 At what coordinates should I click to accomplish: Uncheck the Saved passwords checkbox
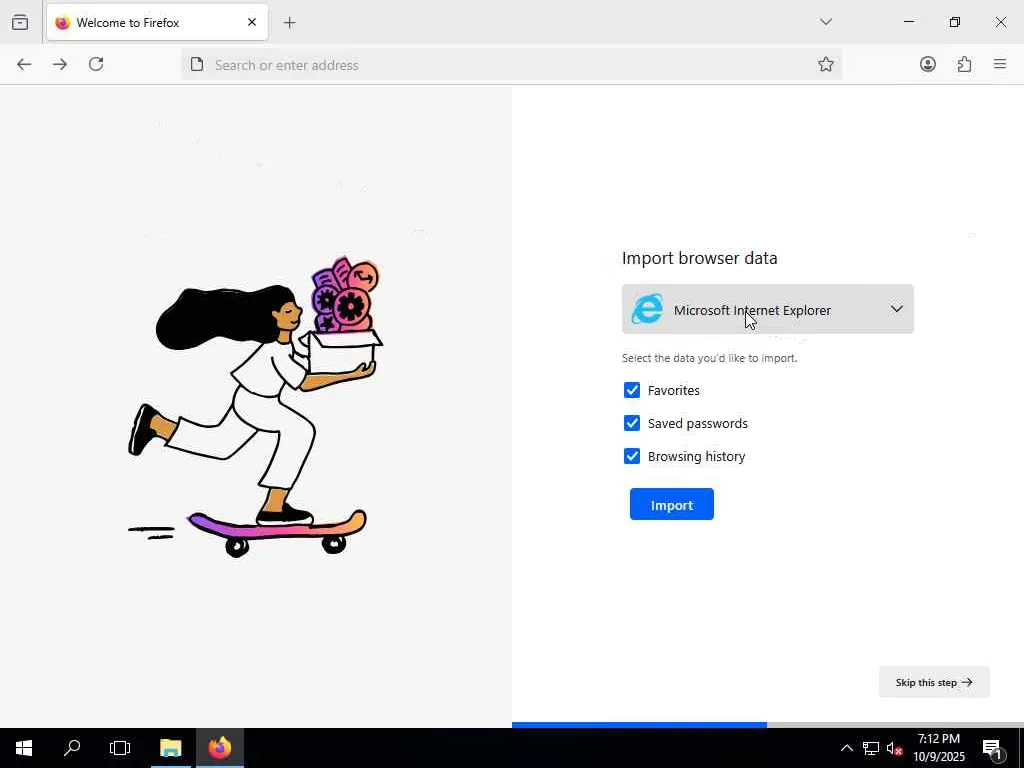[632, 423]
